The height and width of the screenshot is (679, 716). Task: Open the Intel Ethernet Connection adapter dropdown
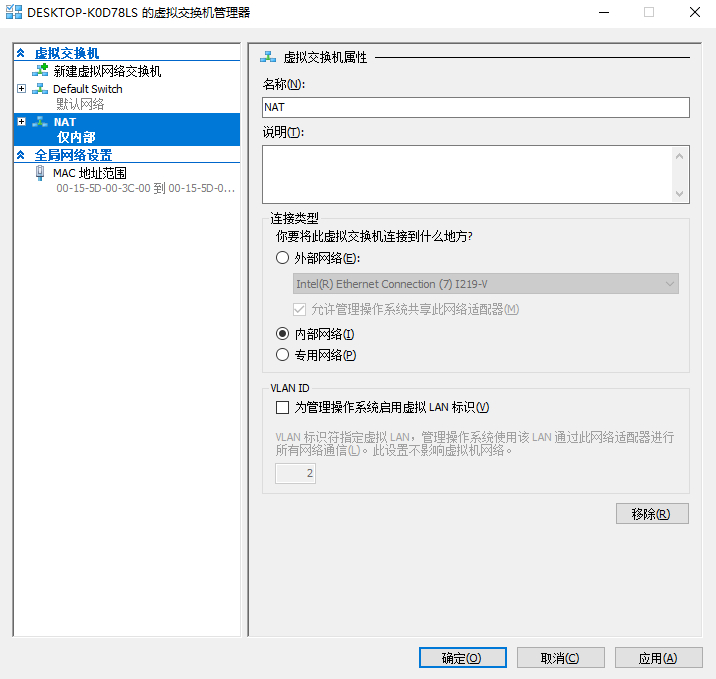(485, 284)
